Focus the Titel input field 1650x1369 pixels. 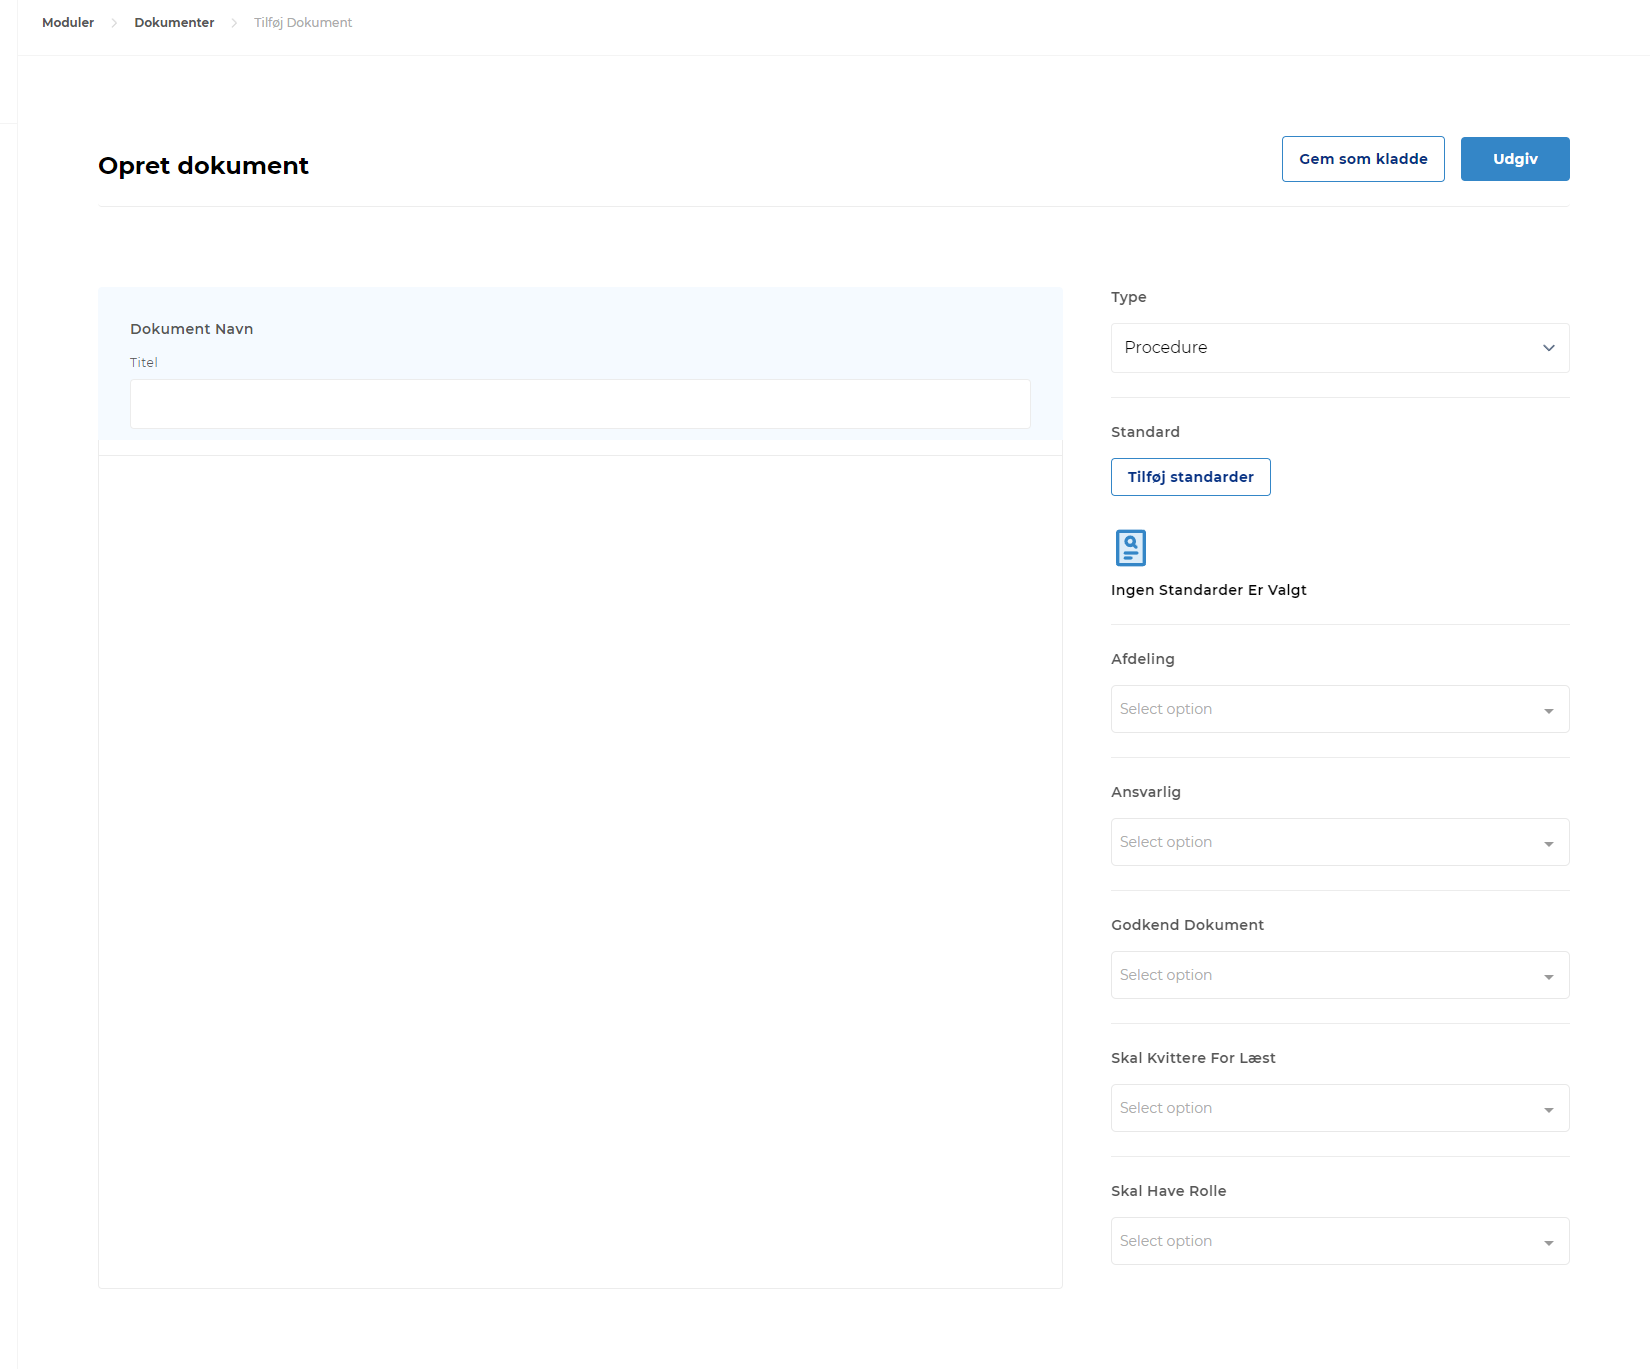tap(580, 404)
